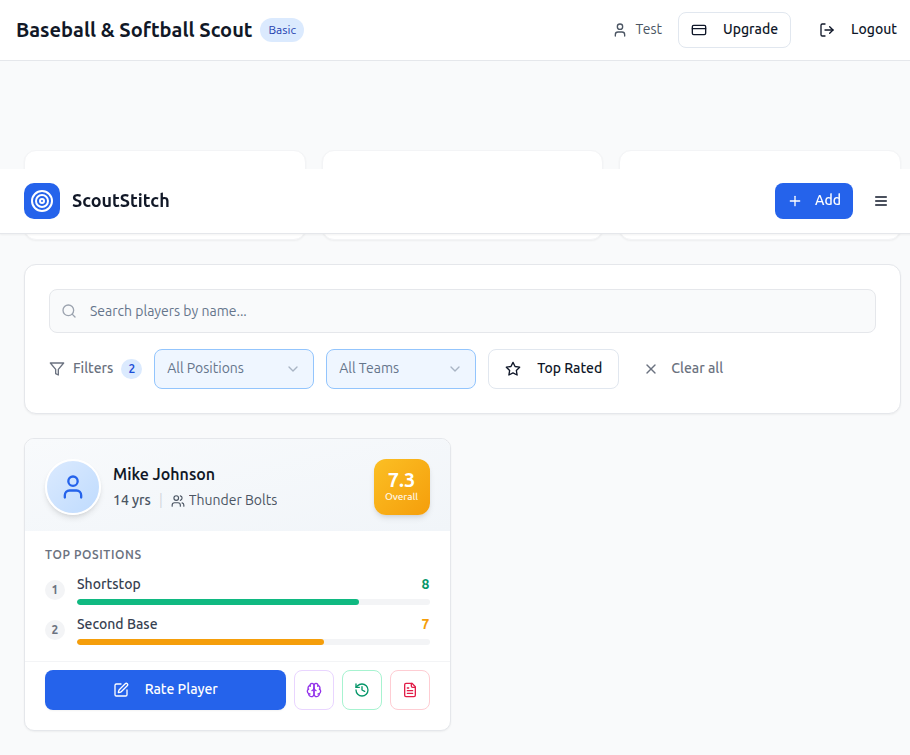Open the player report document icon
This screenshot has height=755, width=910.
(x=409, y=690)
